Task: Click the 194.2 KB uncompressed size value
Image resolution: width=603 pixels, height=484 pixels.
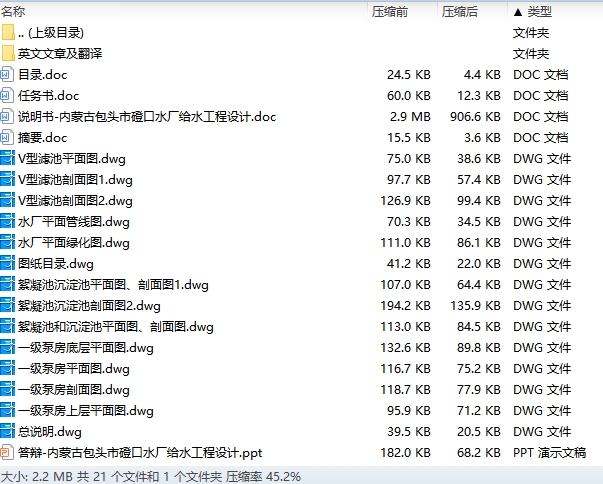Action: pos(405,306)
